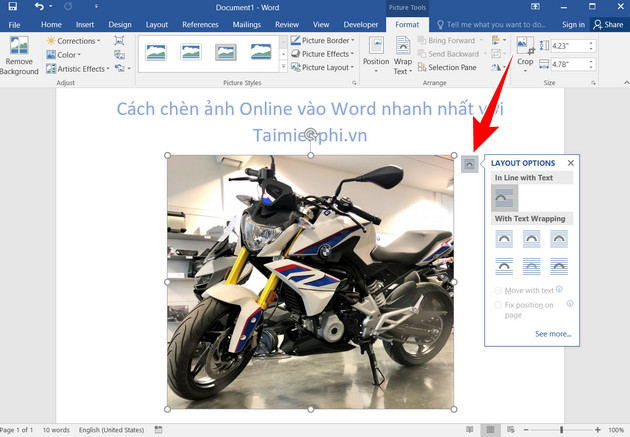Expand the Picture Styles gallery with the More arrow

point(284,67)
